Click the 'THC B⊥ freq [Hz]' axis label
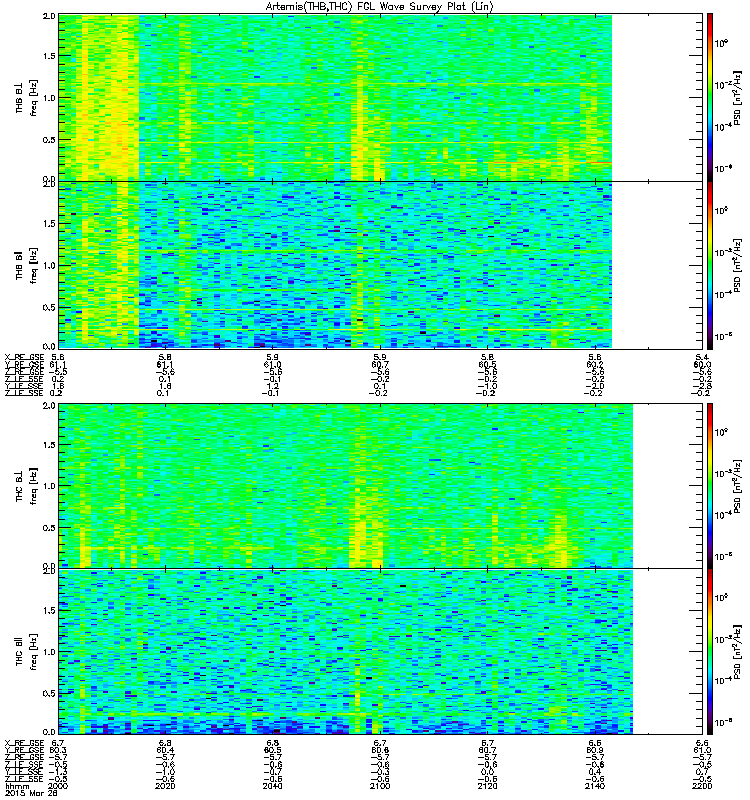This screenshot has height=800, width=750. click(27, 486)
